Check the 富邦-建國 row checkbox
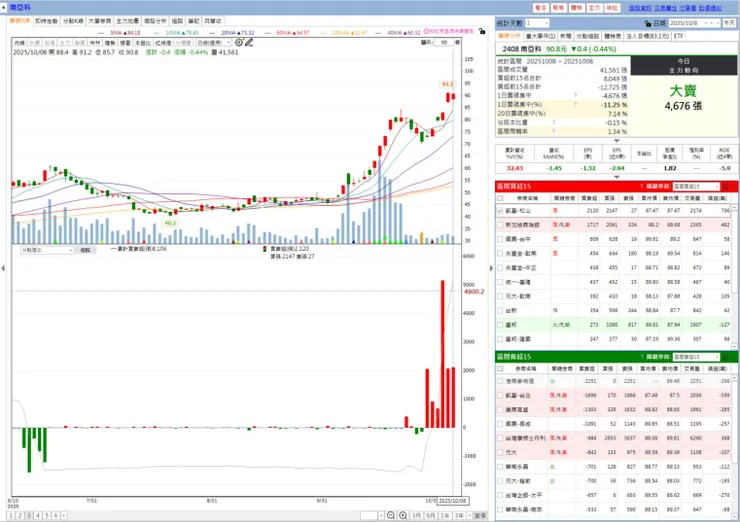Screen dimensions: 740x522 pyautogui.click(x=500, y=339)
